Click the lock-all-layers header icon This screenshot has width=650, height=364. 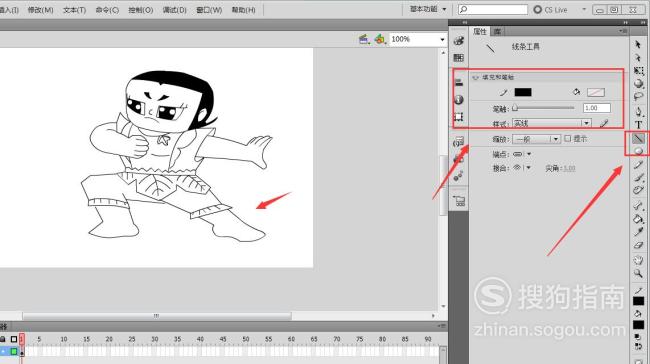click(x=3, y=339)
